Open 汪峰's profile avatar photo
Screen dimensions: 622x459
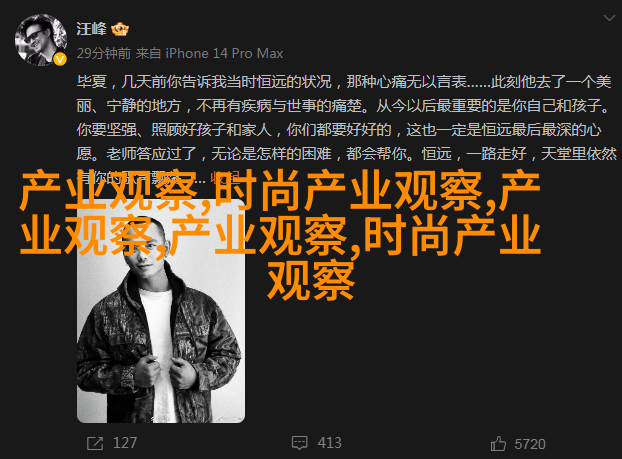tap(41, 40)
